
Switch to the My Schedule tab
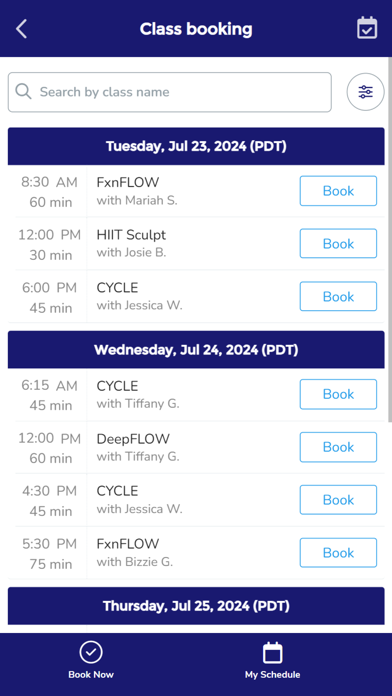point(273,660)
